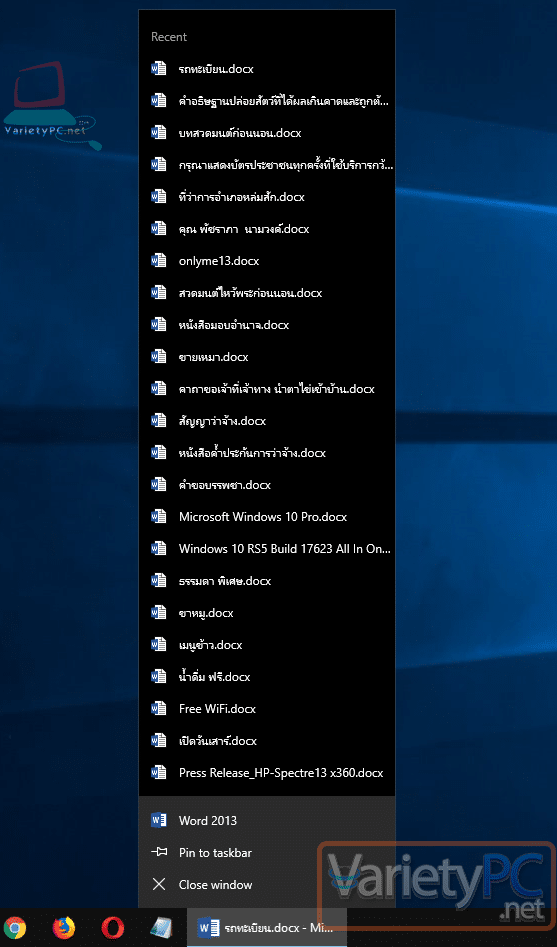
Task: Open recent file น้ำดื่ม ฟรี.docx
Action: (267, 676)
